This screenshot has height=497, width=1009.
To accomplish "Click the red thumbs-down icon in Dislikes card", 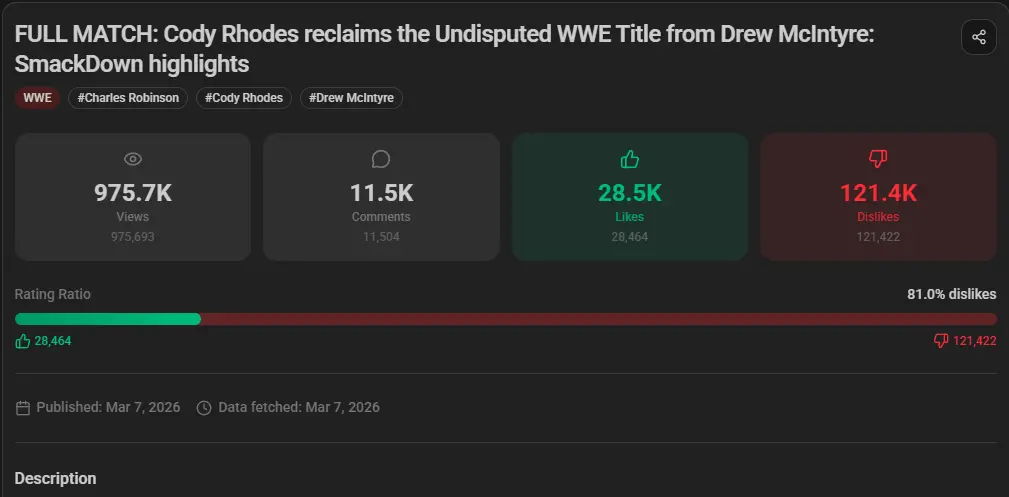I will click(x=878, y=159).
